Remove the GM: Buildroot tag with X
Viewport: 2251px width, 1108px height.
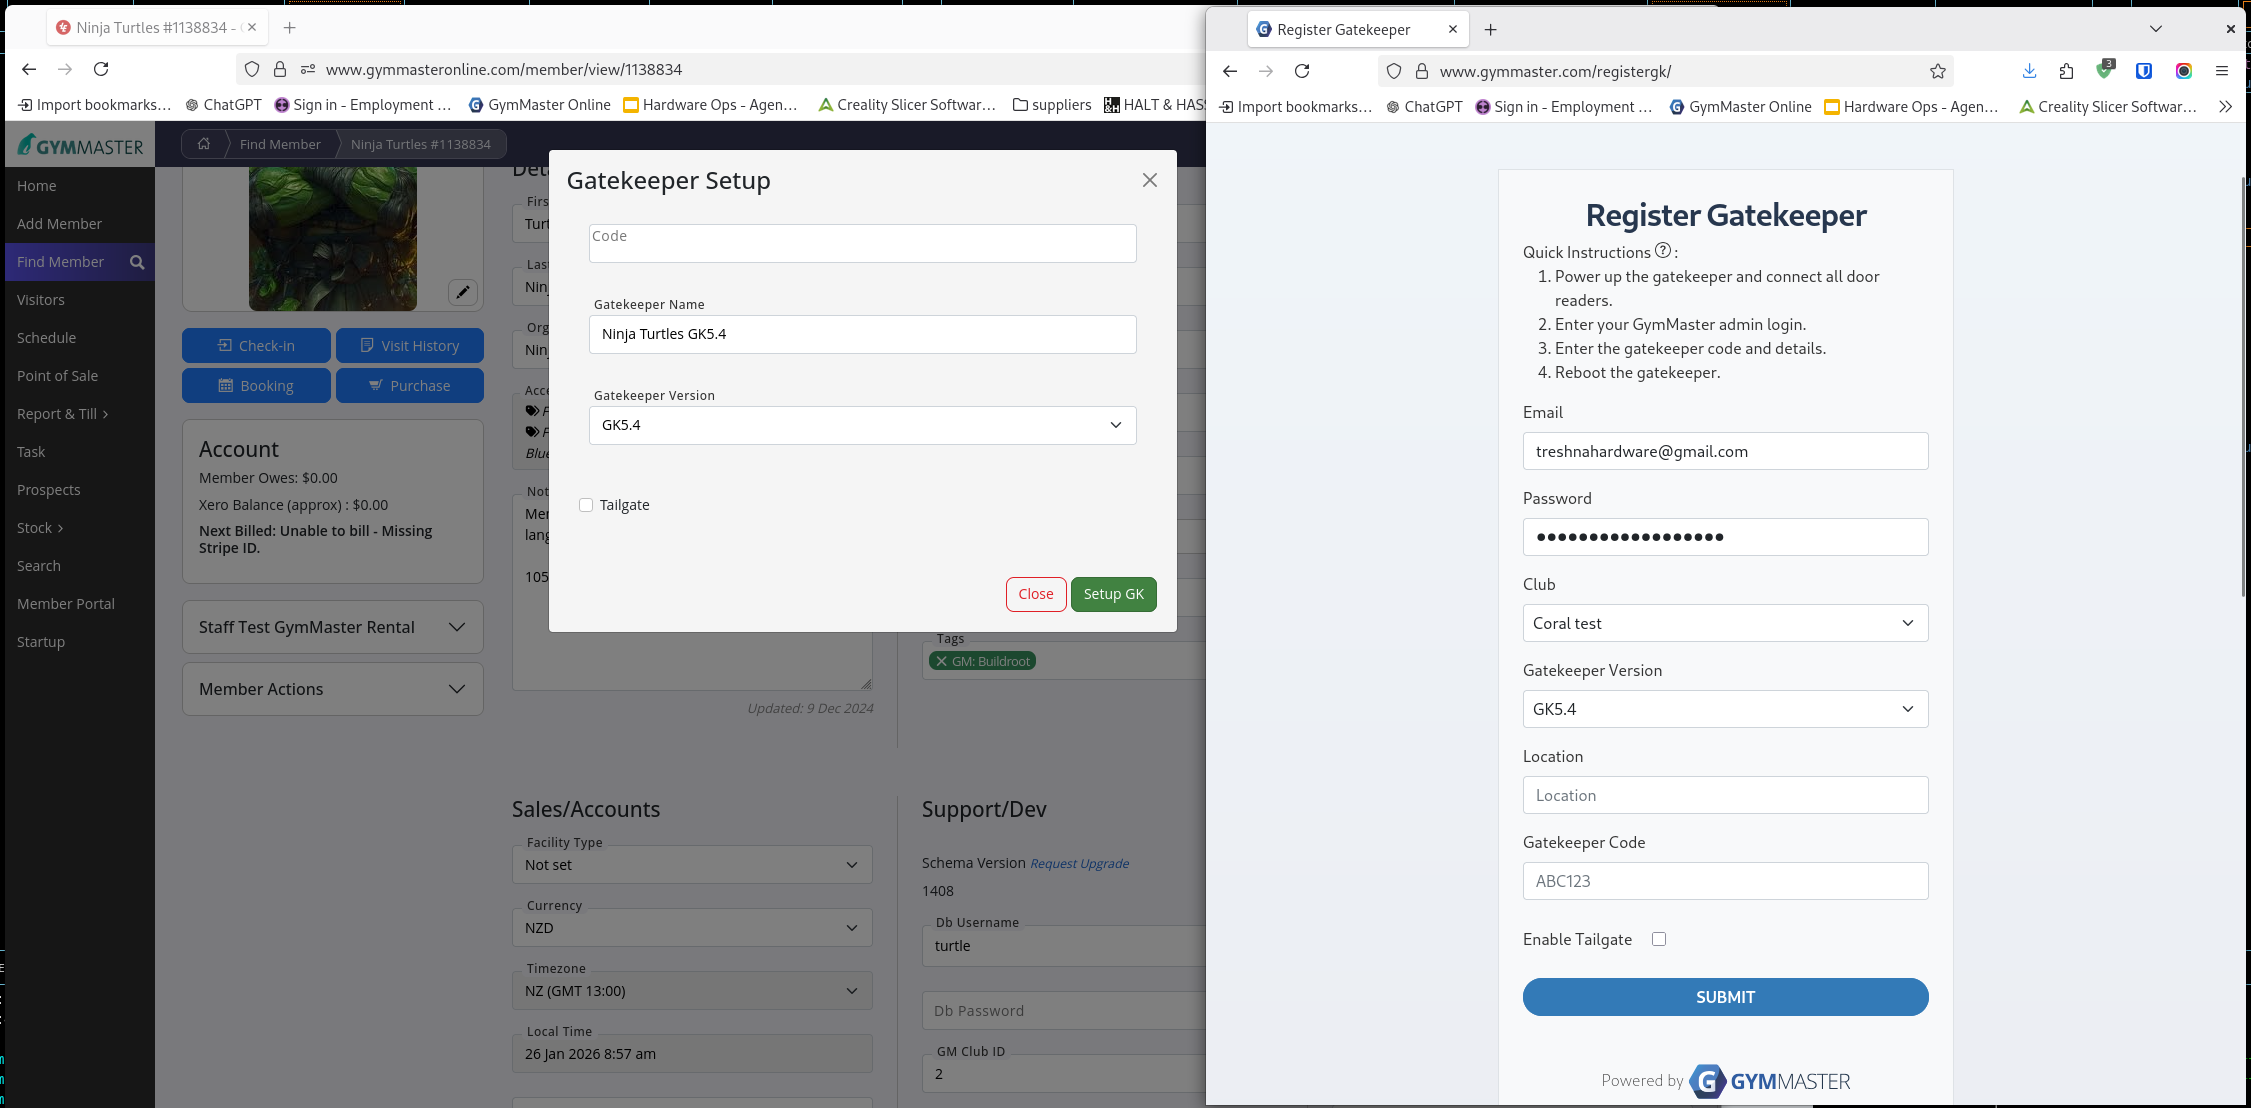click(941, 661)
